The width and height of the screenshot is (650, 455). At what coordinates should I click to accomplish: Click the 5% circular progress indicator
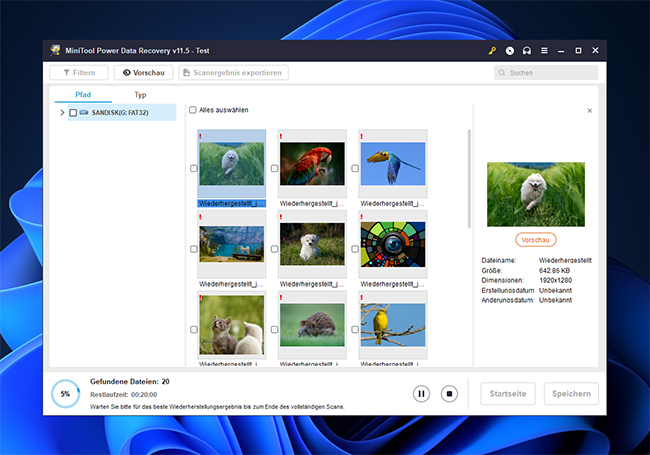click(65, 394)
